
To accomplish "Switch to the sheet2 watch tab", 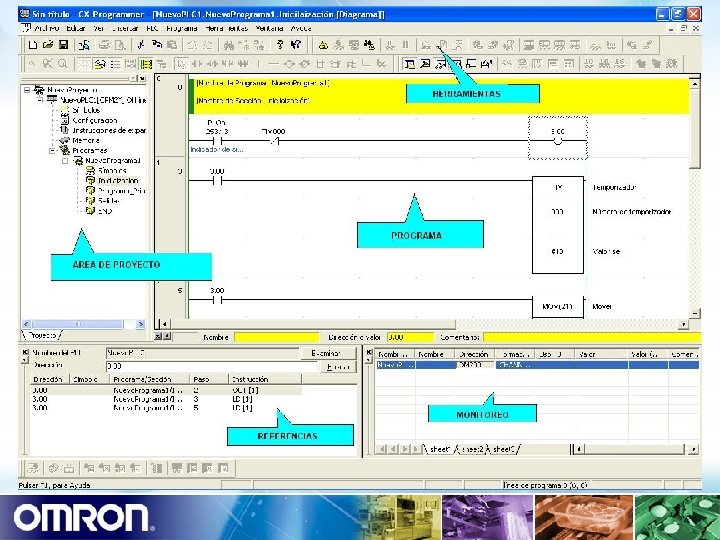I will coord(472,449).
